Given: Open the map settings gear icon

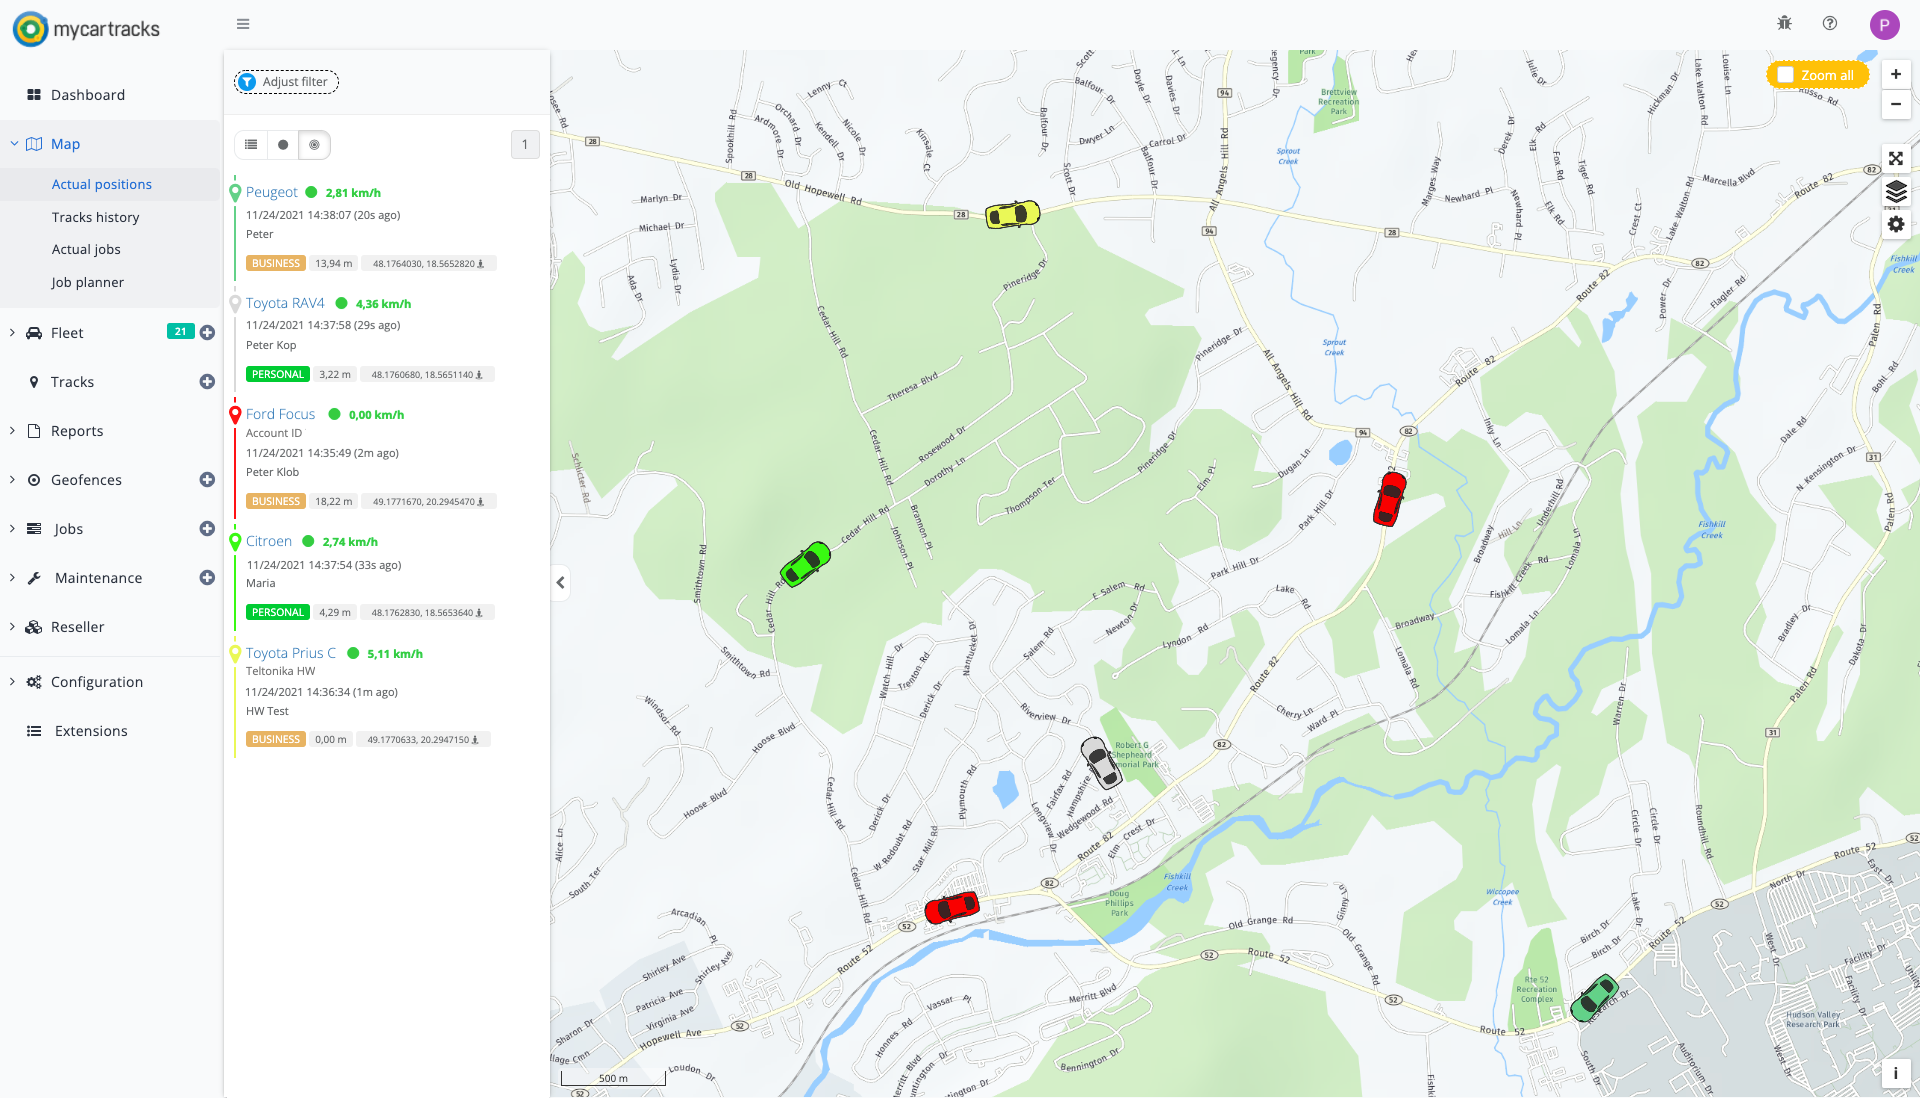Looking at the screenshot, I should tap(1896, 224).
